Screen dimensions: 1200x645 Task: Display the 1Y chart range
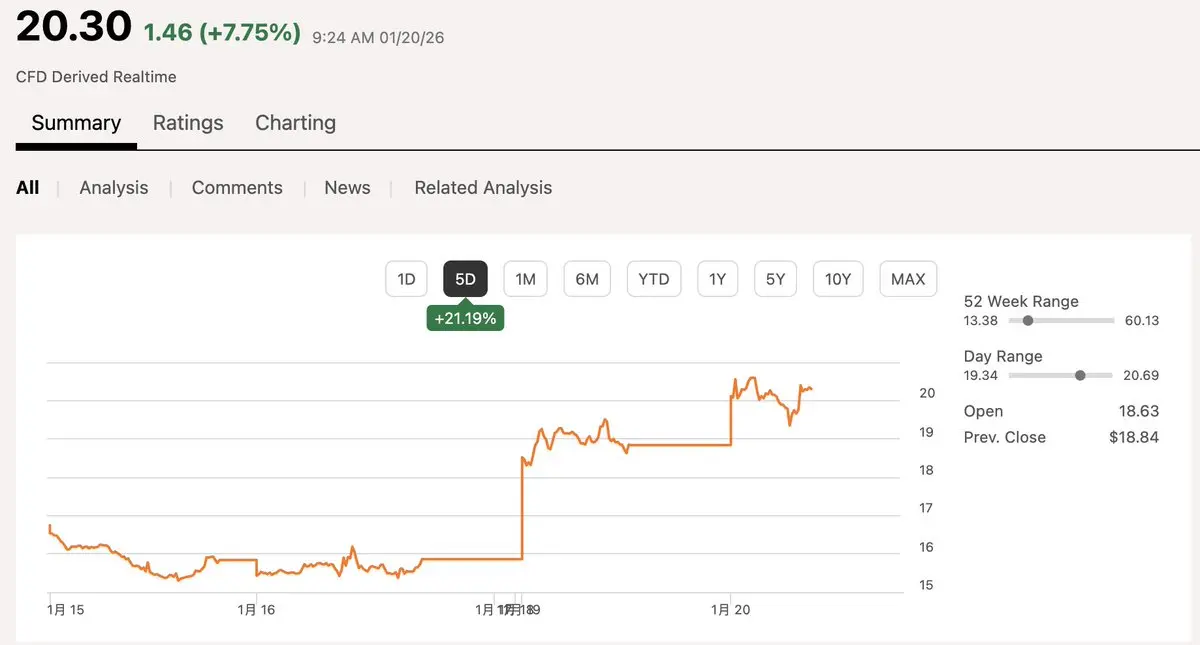tap(717, 279)
